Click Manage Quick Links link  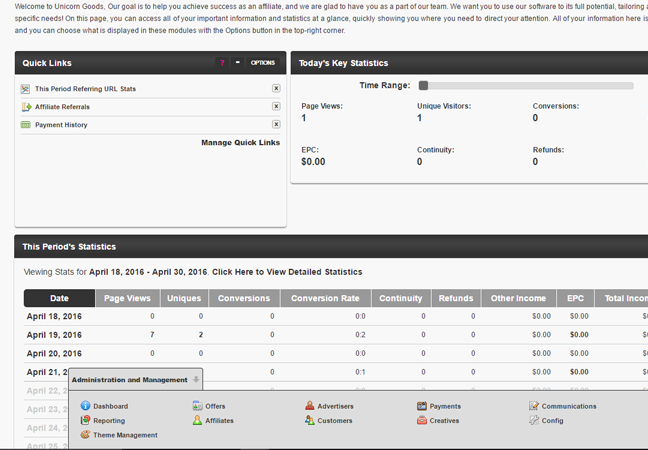pyautogui.click(x=241, y=143)
